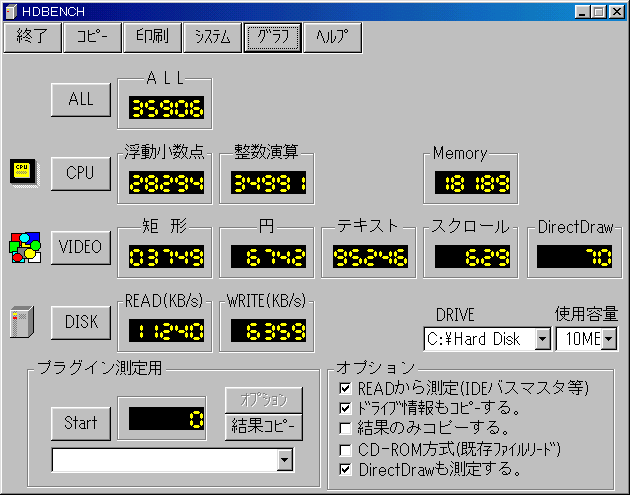Disable DirectDrawも測定する checkbox
630x495 pixels.
tap(345, 469)
